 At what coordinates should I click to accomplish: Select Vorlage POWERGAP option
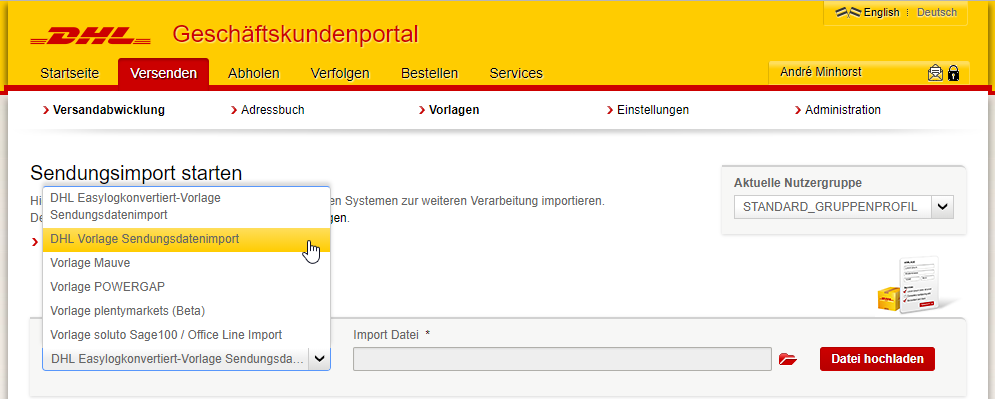187,287
